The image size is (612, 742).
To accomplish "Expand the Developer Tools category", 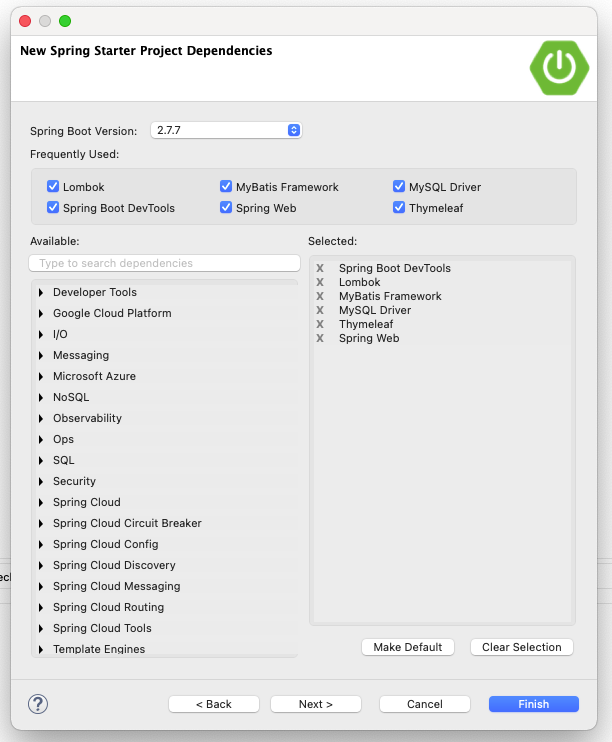I will (41, 292).
